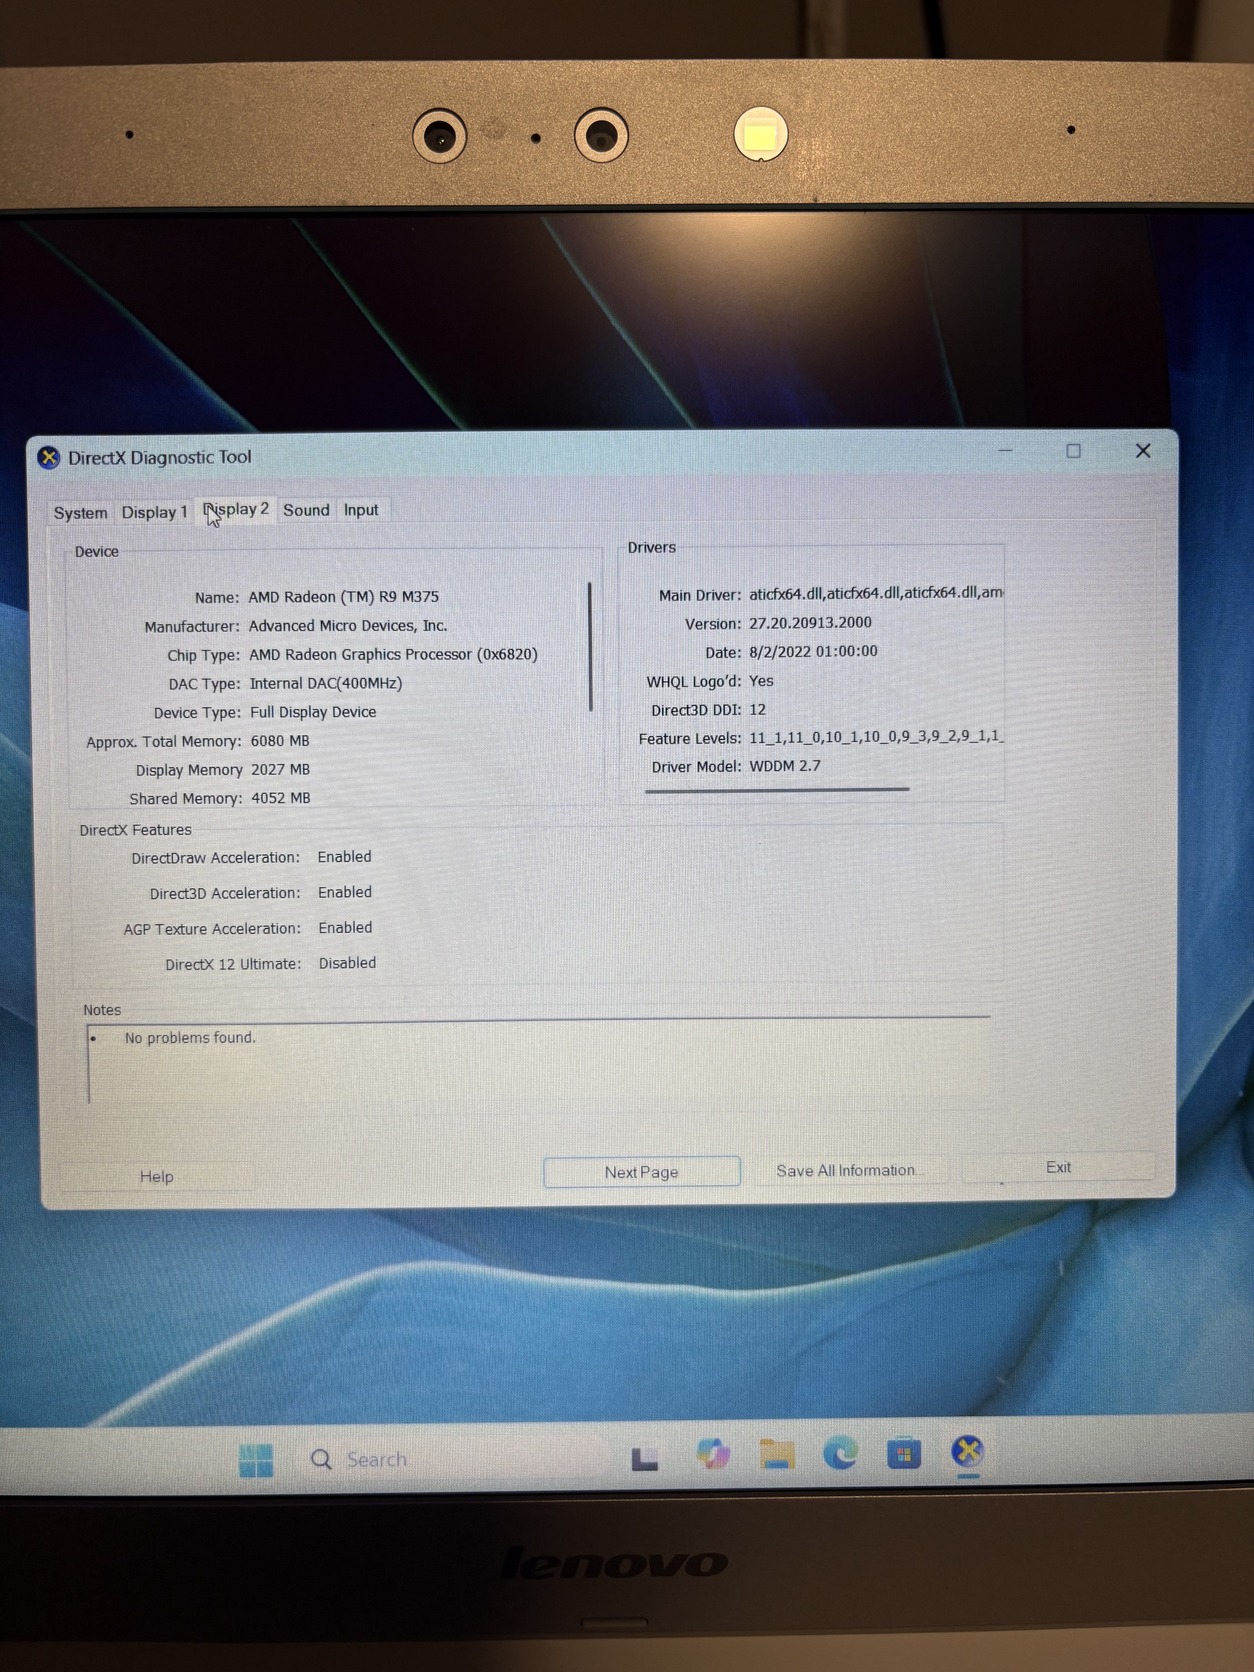This screenshot has height=1672, width=1254.
Task: Click the Exit button
Action: click(1058, 1167)
